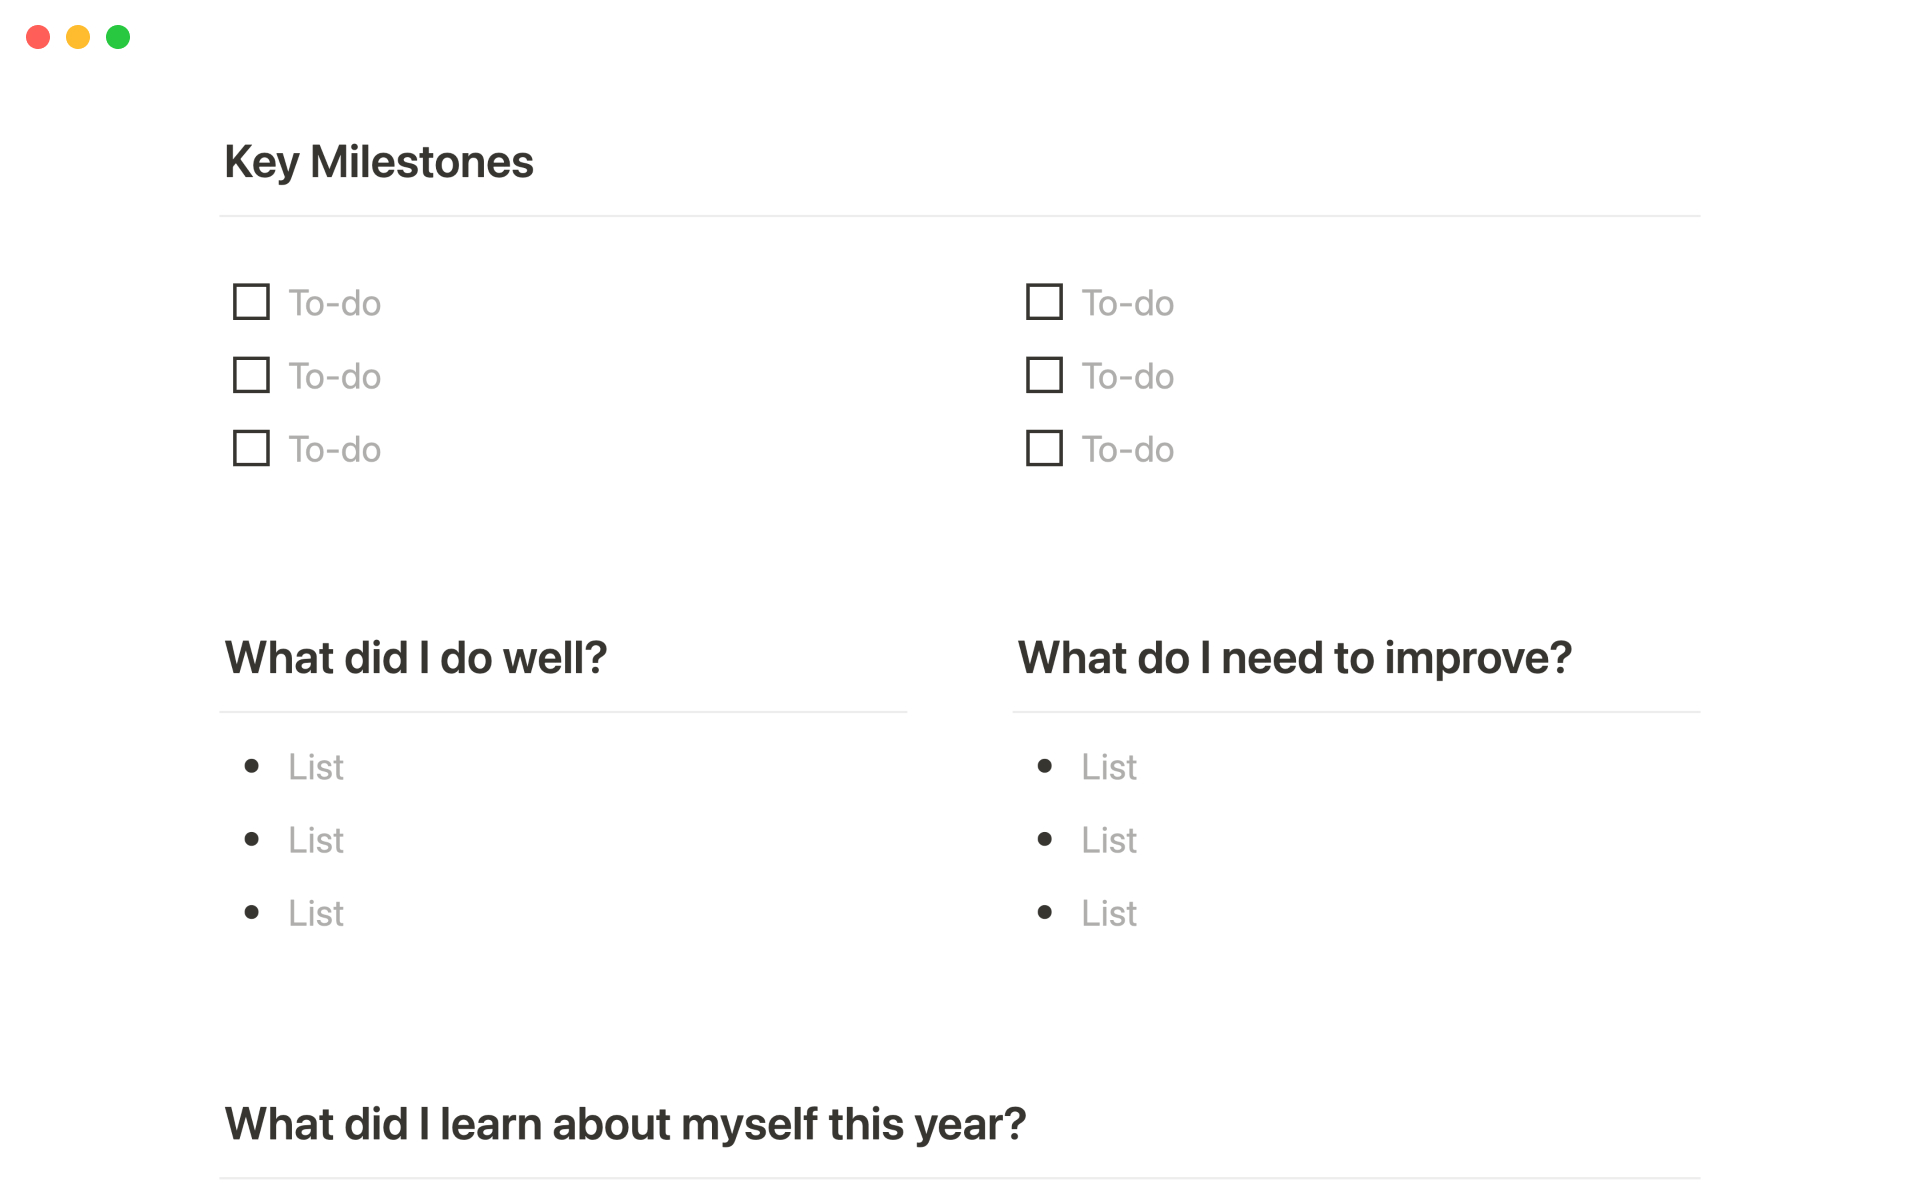Select the "What did I learn about myself" heading
The image size is (1920, 1200).
coord(625,1124)
